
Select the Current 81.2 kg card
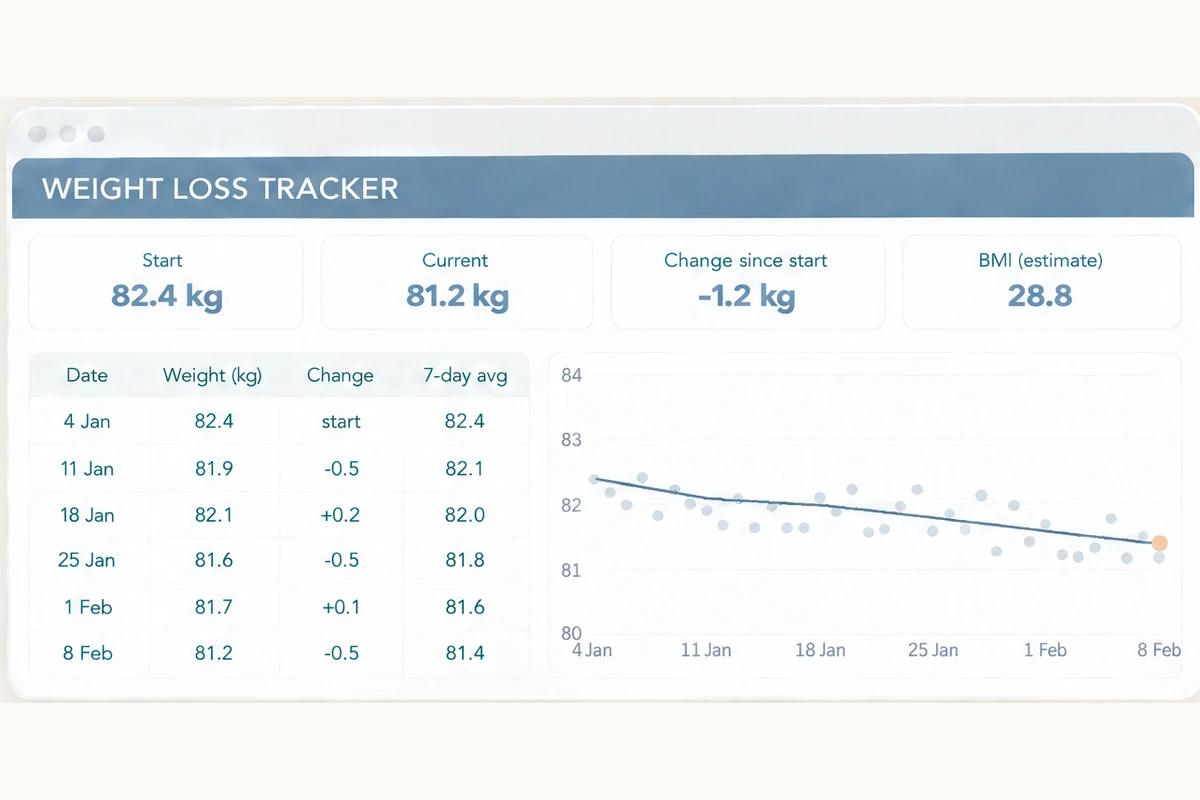click(457, 282)
